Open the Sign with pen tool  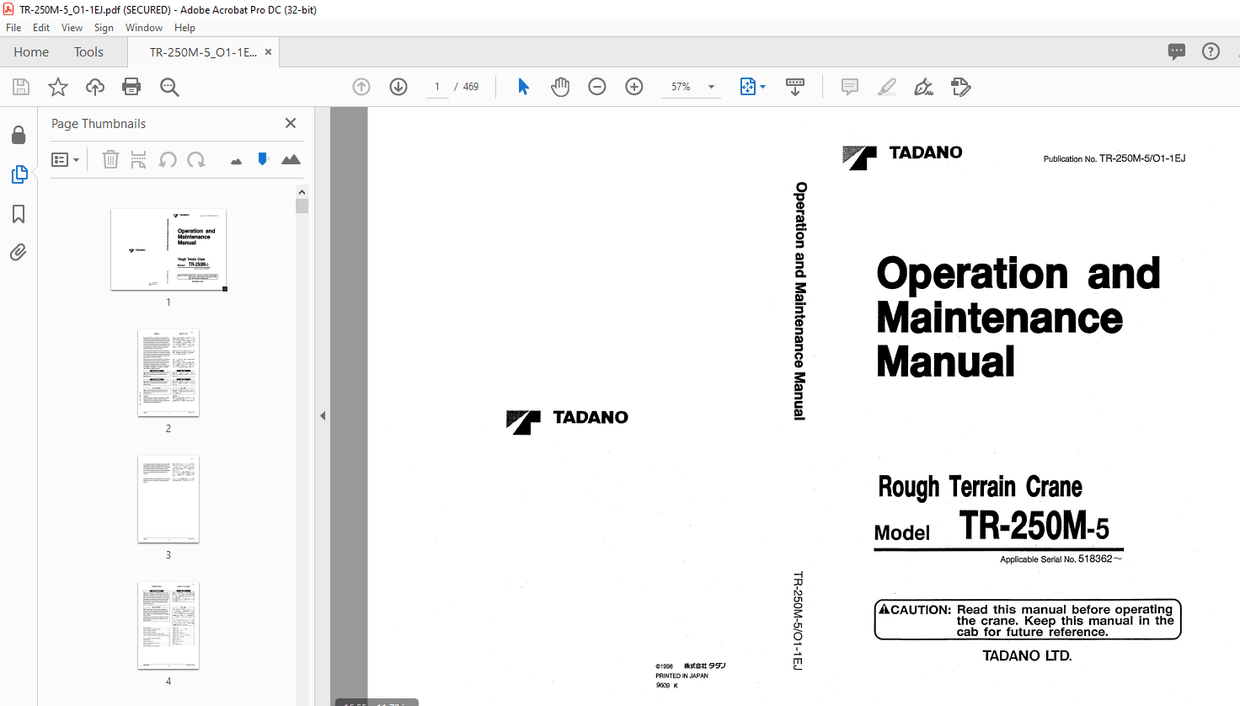924,87
